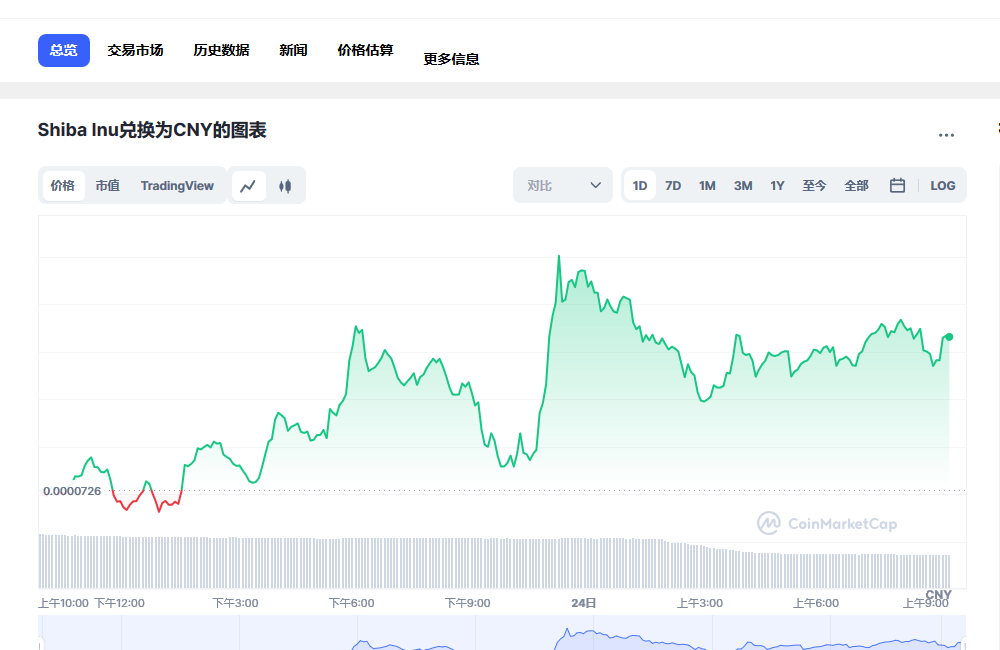Screen dimensions: 1000x650
Task: Switch to line chart view icon
Action: click(249, 186)
